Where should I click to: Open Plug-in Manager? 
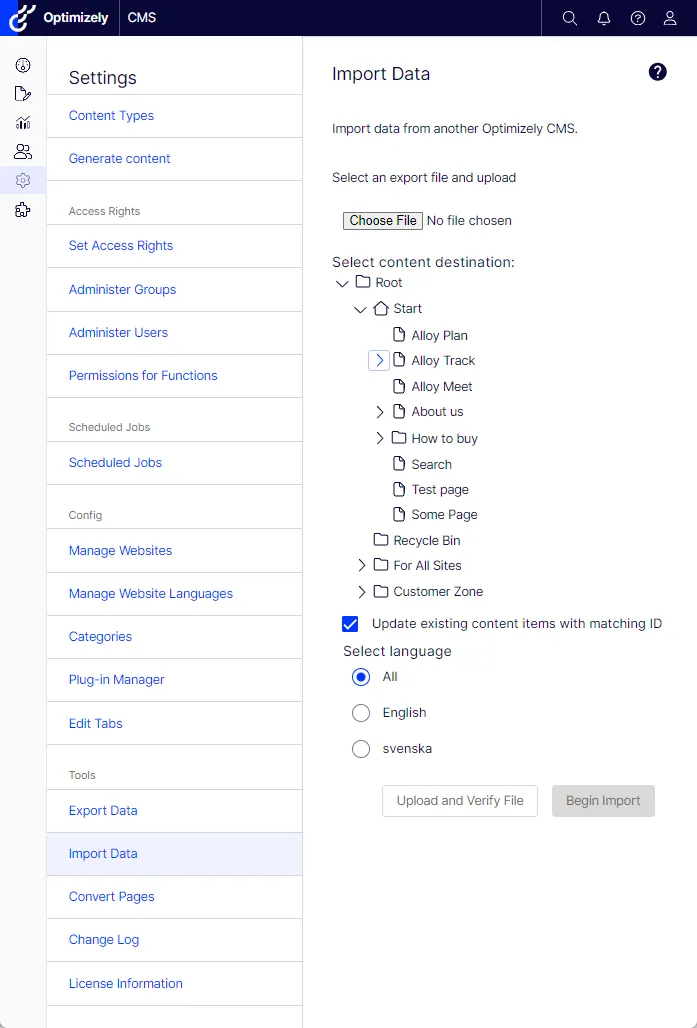click(174, 680)
